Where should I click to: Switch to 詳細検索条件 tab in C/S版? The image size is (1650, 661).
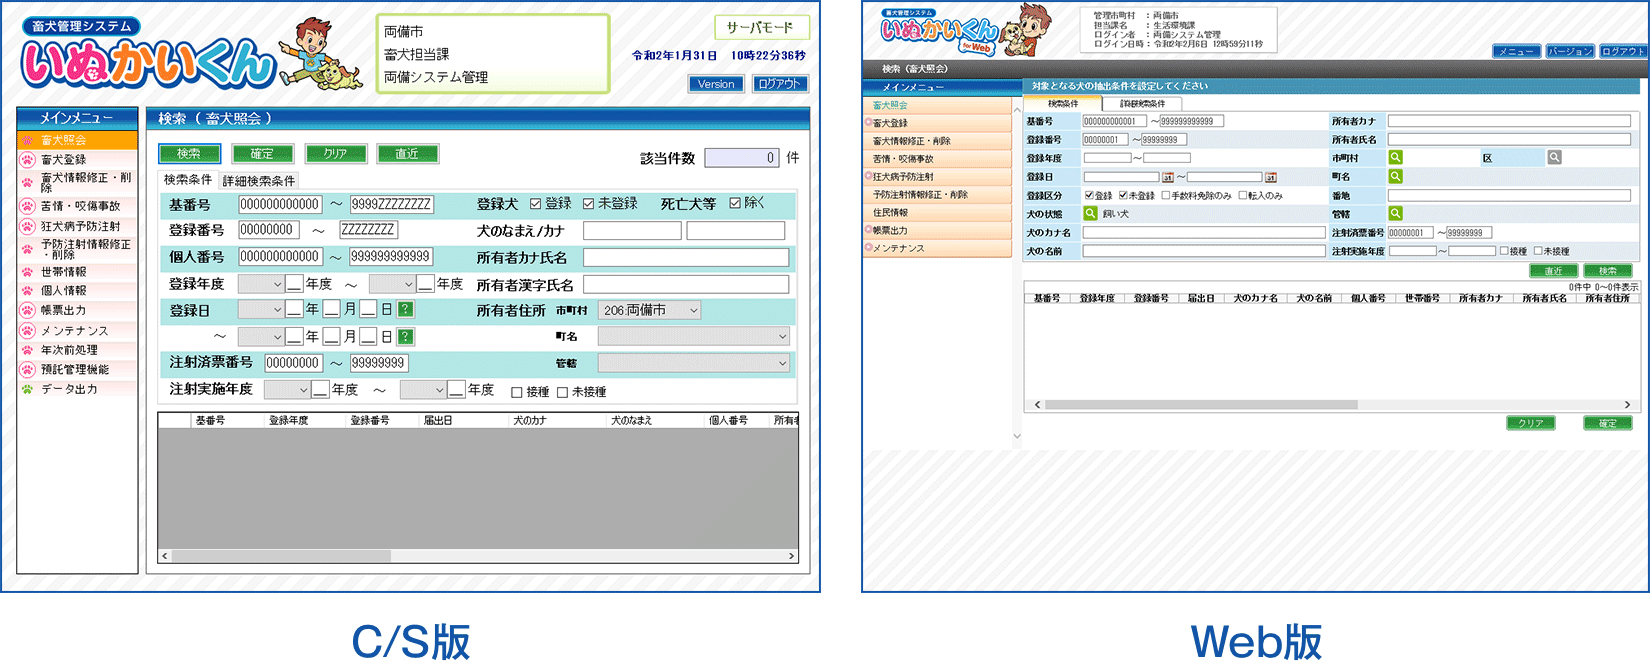click(x=259, y=181)
